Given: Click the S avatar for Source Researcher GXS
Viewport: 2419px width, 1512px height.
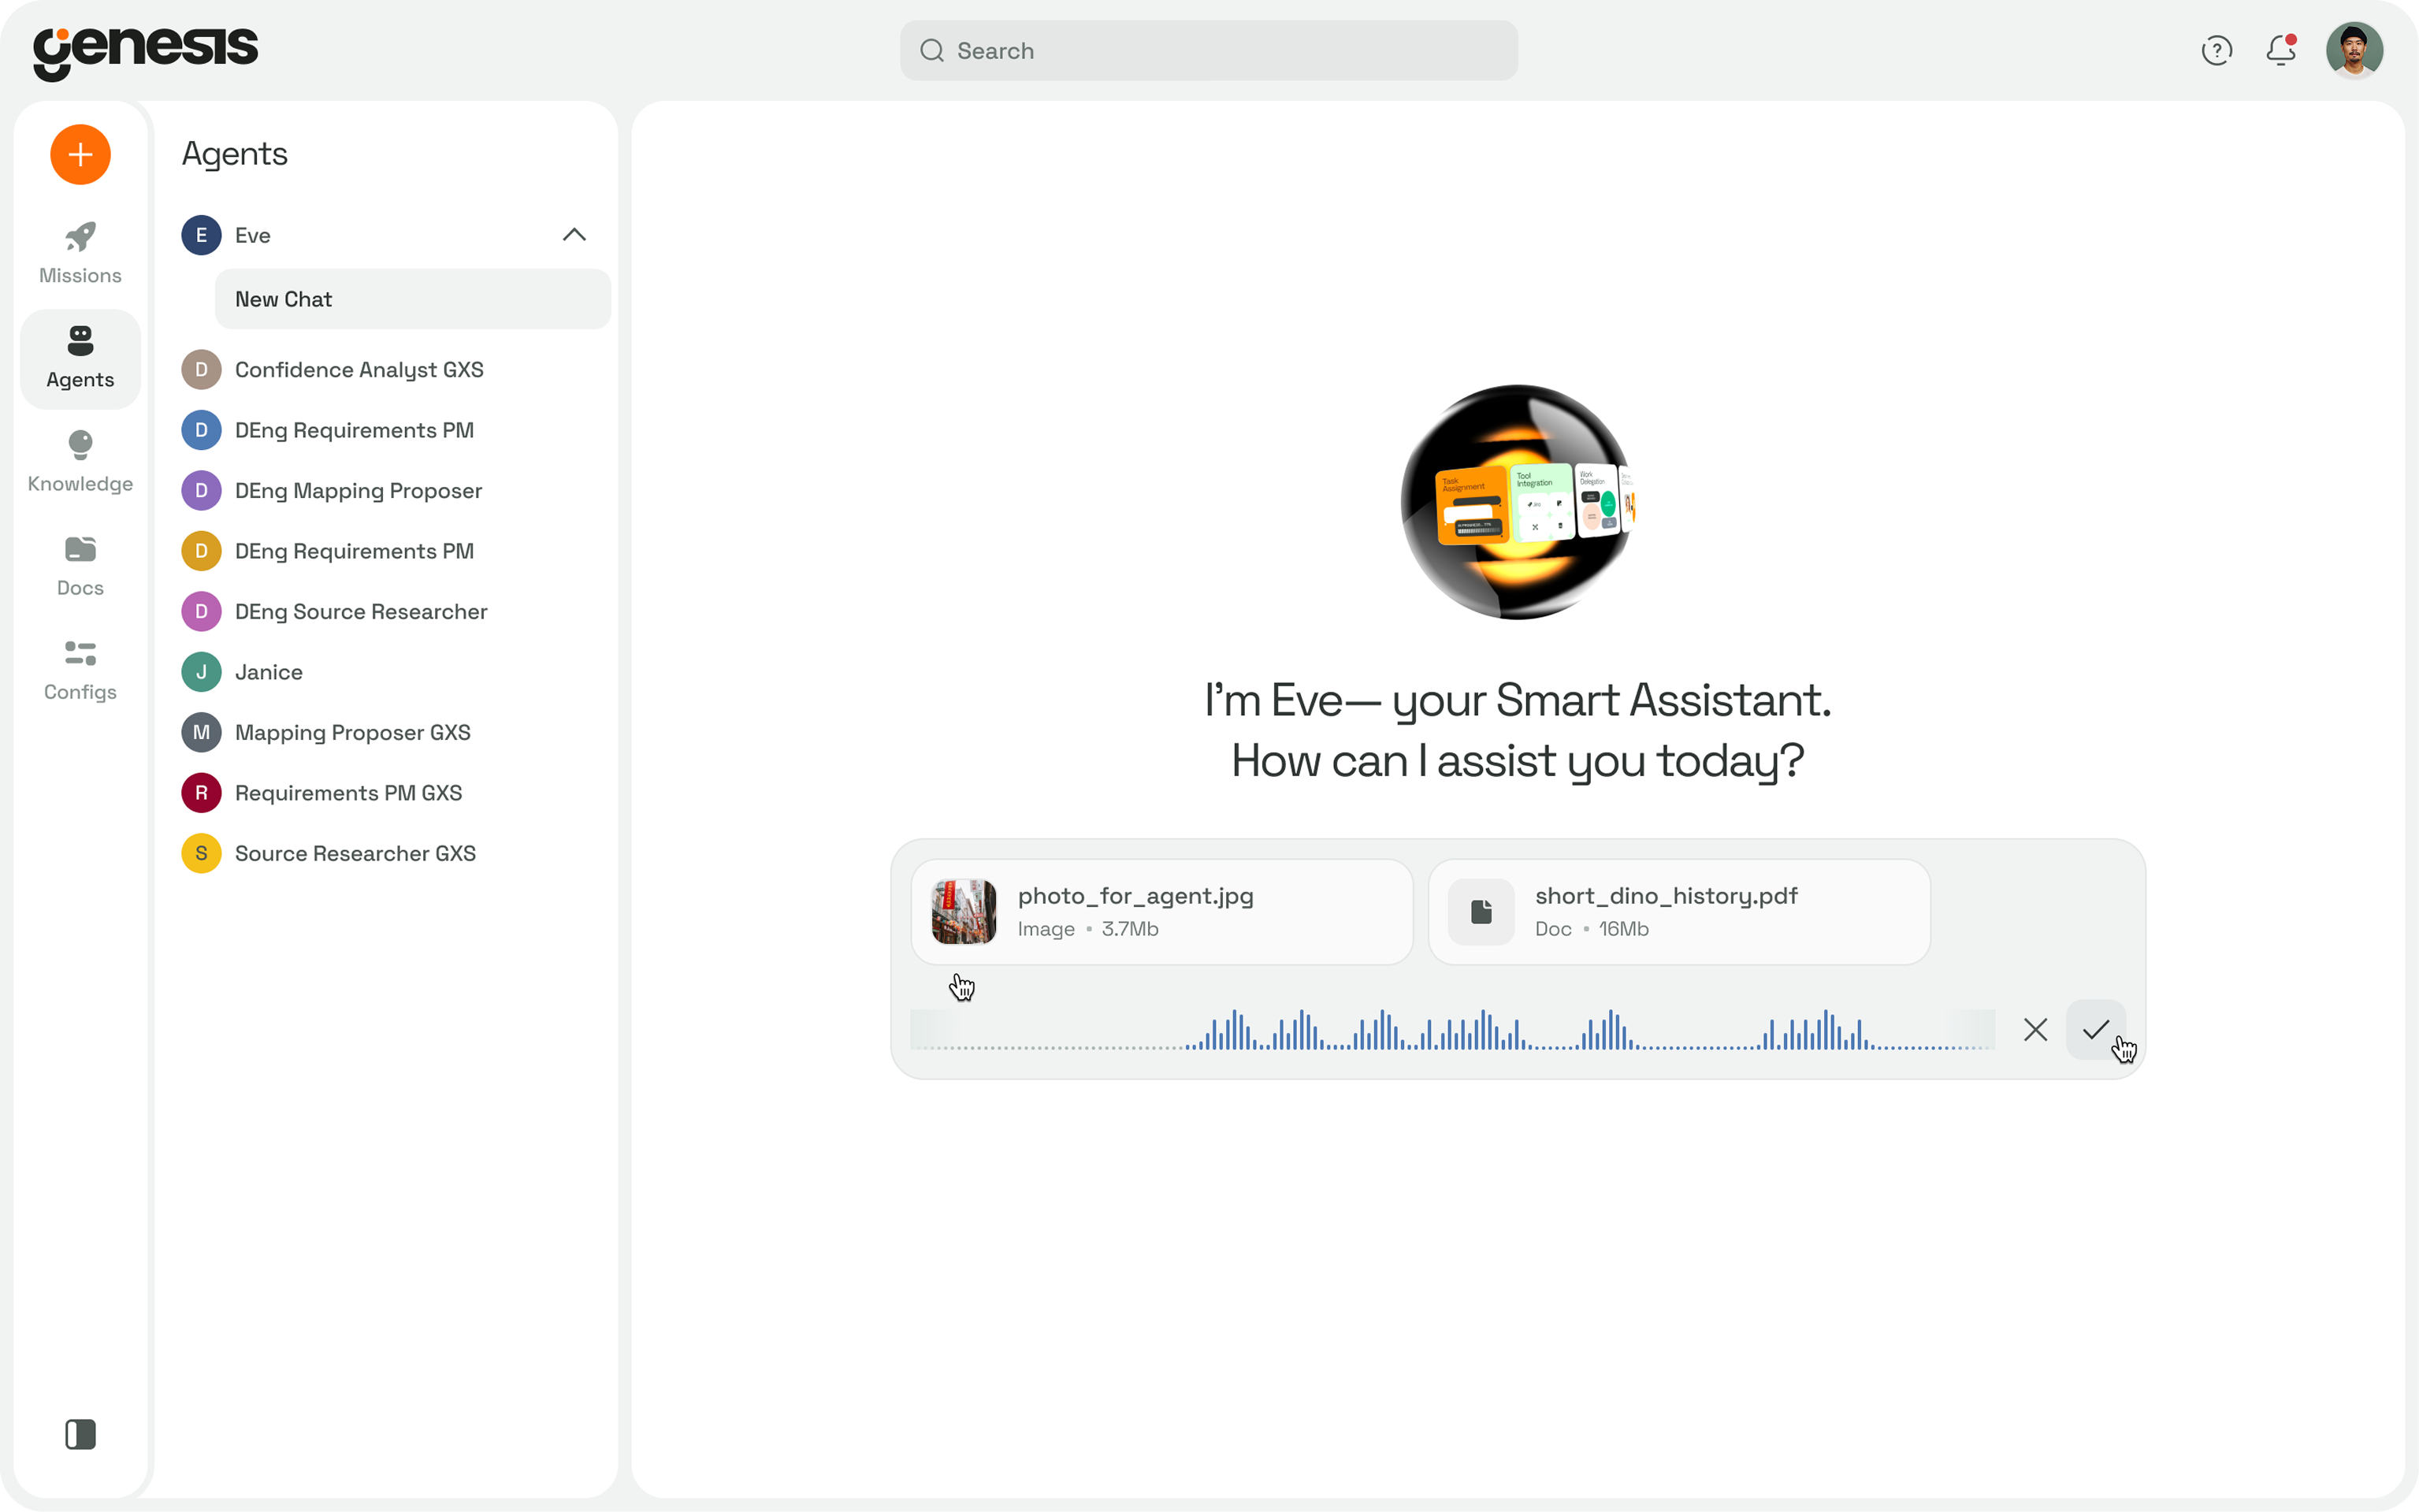Looking at the screenshot, I should click(x=201, y=854).
